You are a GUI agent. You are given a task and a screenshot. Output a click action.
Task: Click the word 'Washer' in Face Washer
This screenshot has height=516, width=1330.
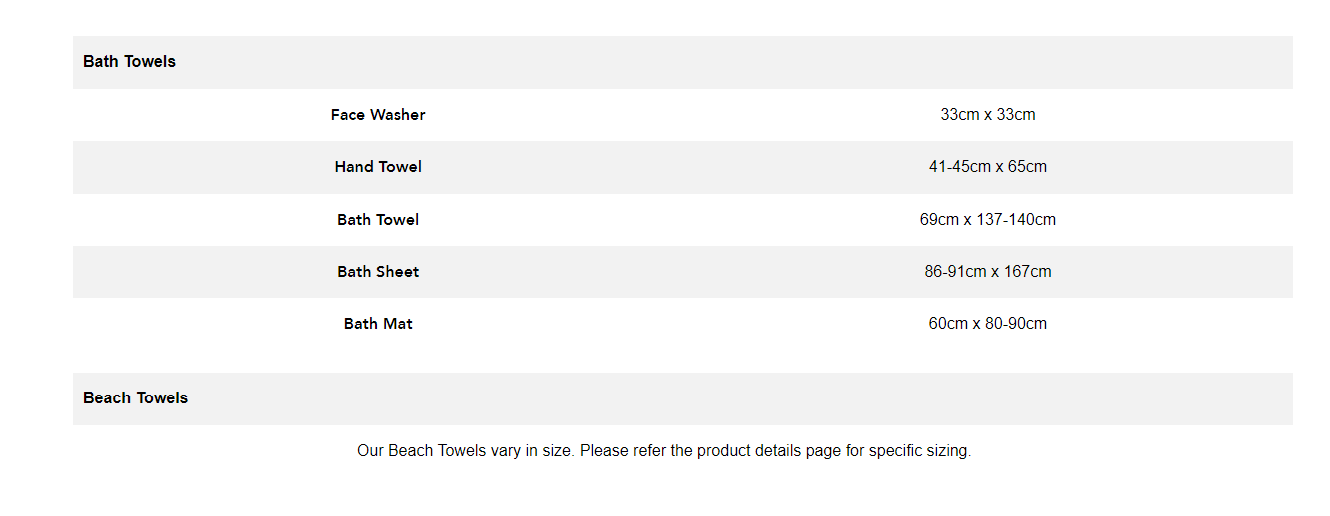(x=398, y=115)
